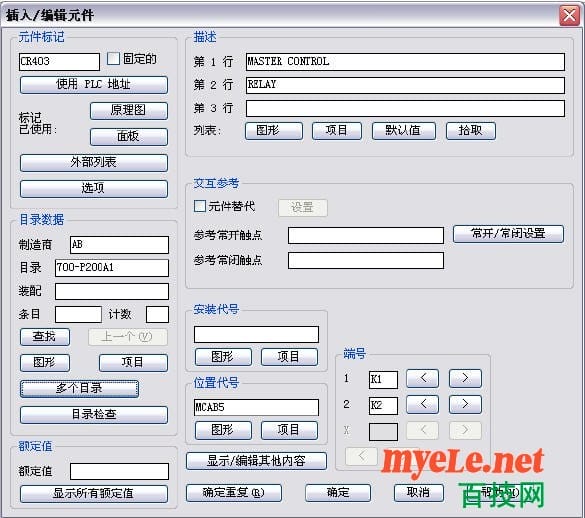The width and height of the screenshot is (585, 518).
Task: Click left arrow for pin 2 K2
Action: pos(422,405)
